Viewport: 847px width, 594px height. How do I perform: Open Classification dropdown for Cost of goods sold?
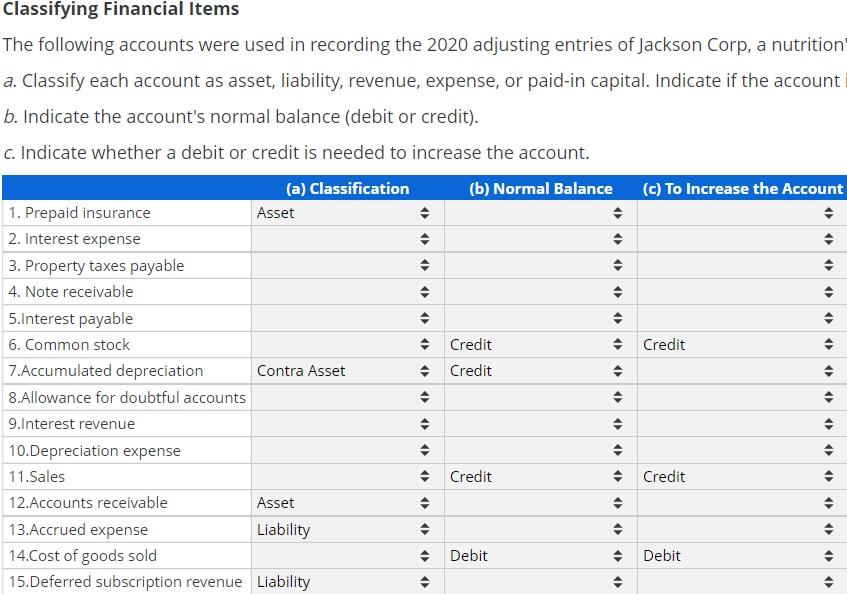coord(347,556)
